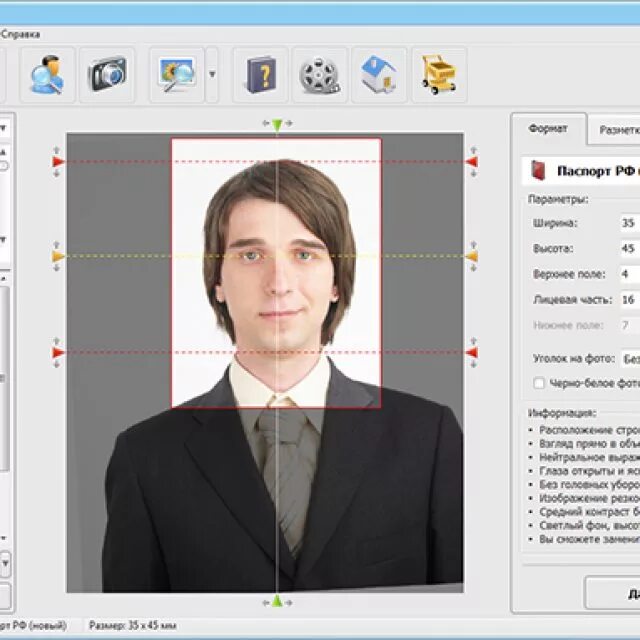Image resolution: width=640 pixels, height=640 pixels.
Task: Click the shopping cart purchase icon
Action: tap(439, 75)
